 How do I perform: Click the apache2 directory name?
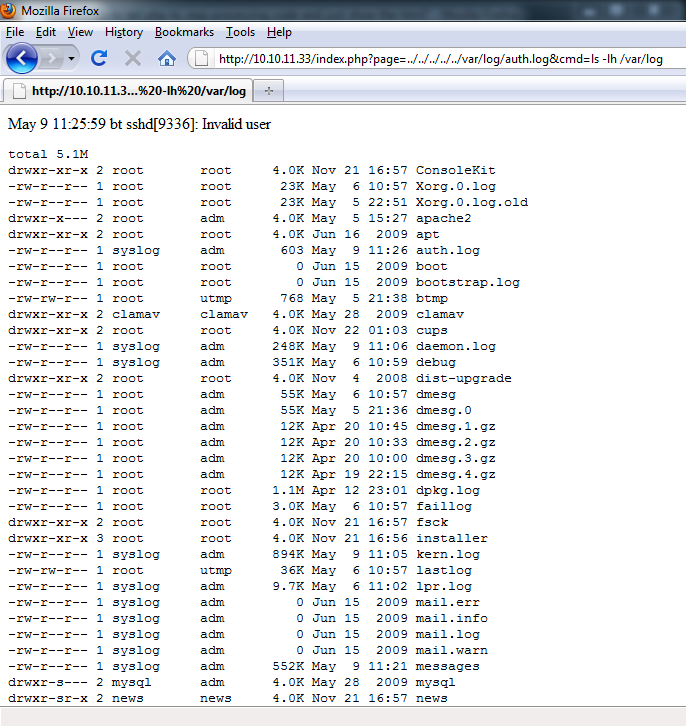tap(443, 218)
